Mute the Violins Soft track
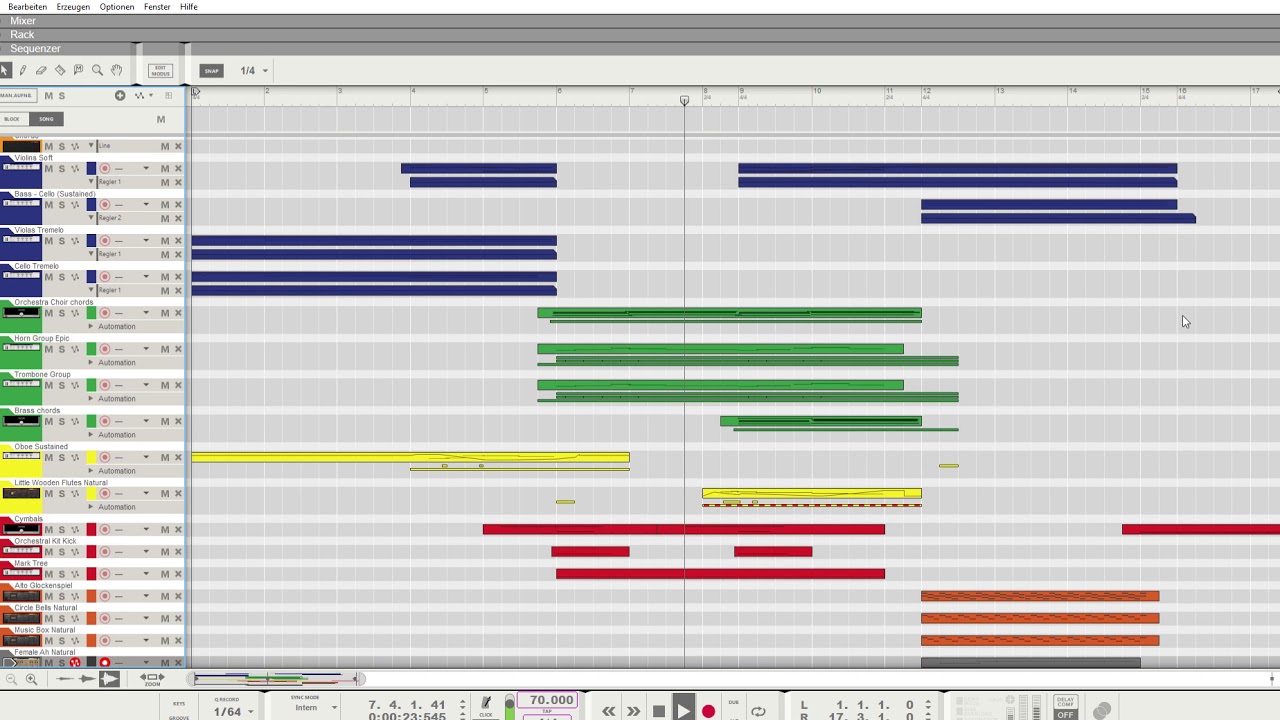The height and width of the screenshot is (720, 1280). click(48, 169)
